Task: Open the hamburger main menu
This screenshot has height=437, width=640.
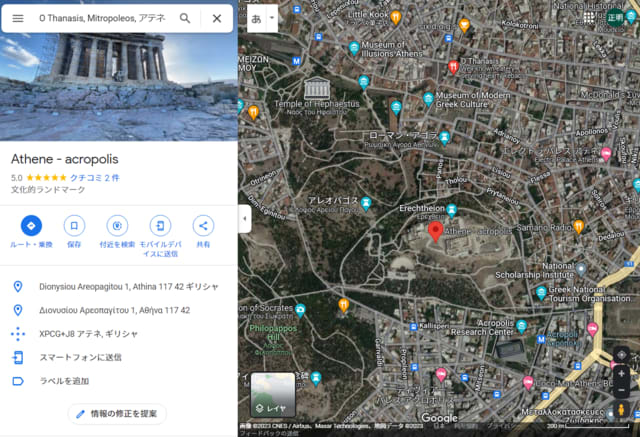Action: 18,18
